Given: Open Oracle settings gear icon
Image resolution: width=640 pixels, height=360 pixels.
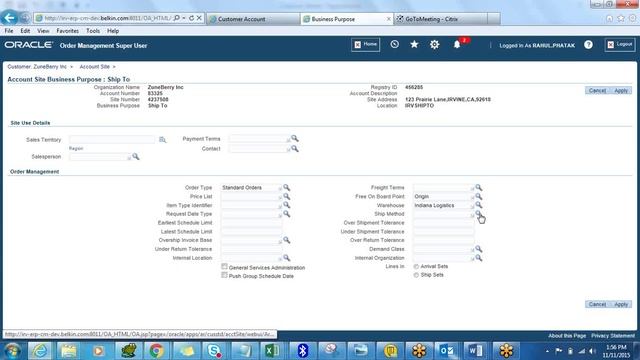Looking at the screenshot, I should [x=434, y=44].
